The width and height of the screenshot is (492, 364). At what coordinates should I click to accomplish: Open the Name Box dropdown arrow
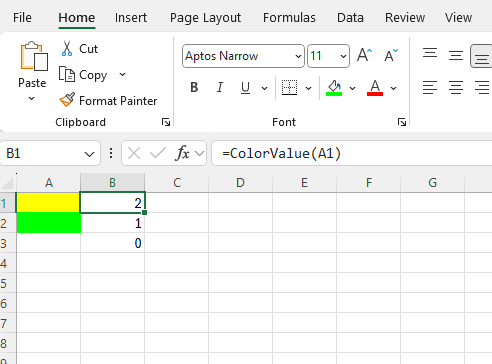click(89, 154)
